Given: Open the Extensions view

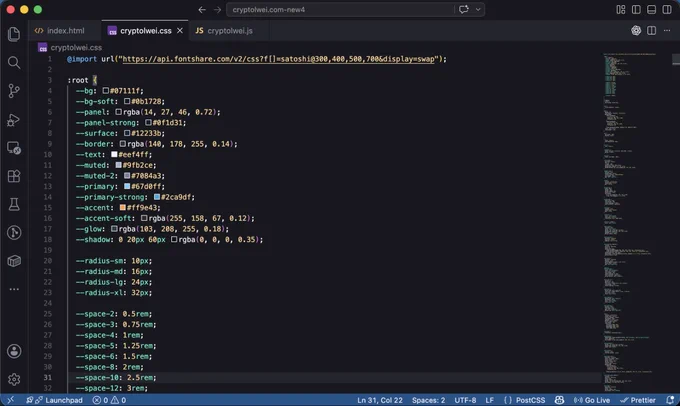Looking at the screenshot, I should (x=14, y=176).
